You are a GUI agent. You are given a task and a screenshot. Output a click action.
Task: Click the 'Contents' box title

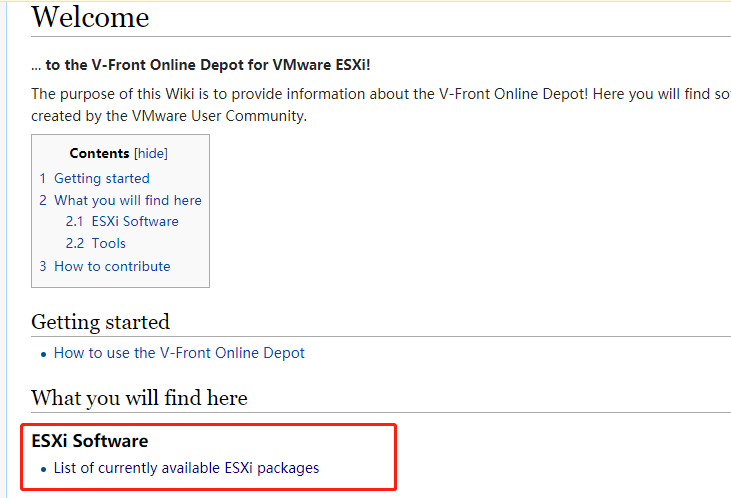click(x=99, y=153)
